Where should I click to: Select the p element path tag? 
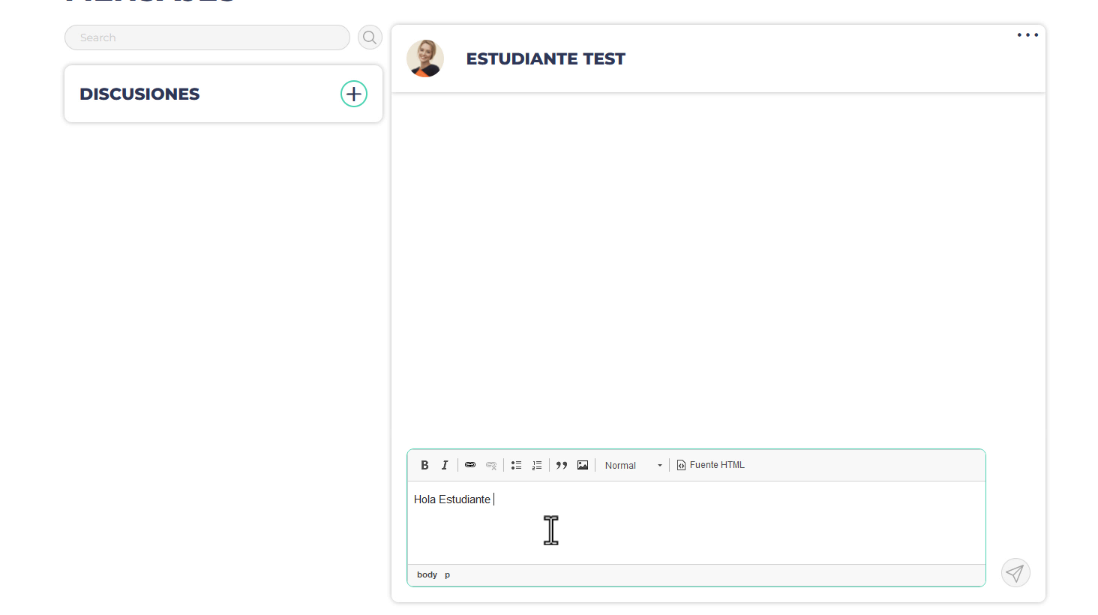447,575
